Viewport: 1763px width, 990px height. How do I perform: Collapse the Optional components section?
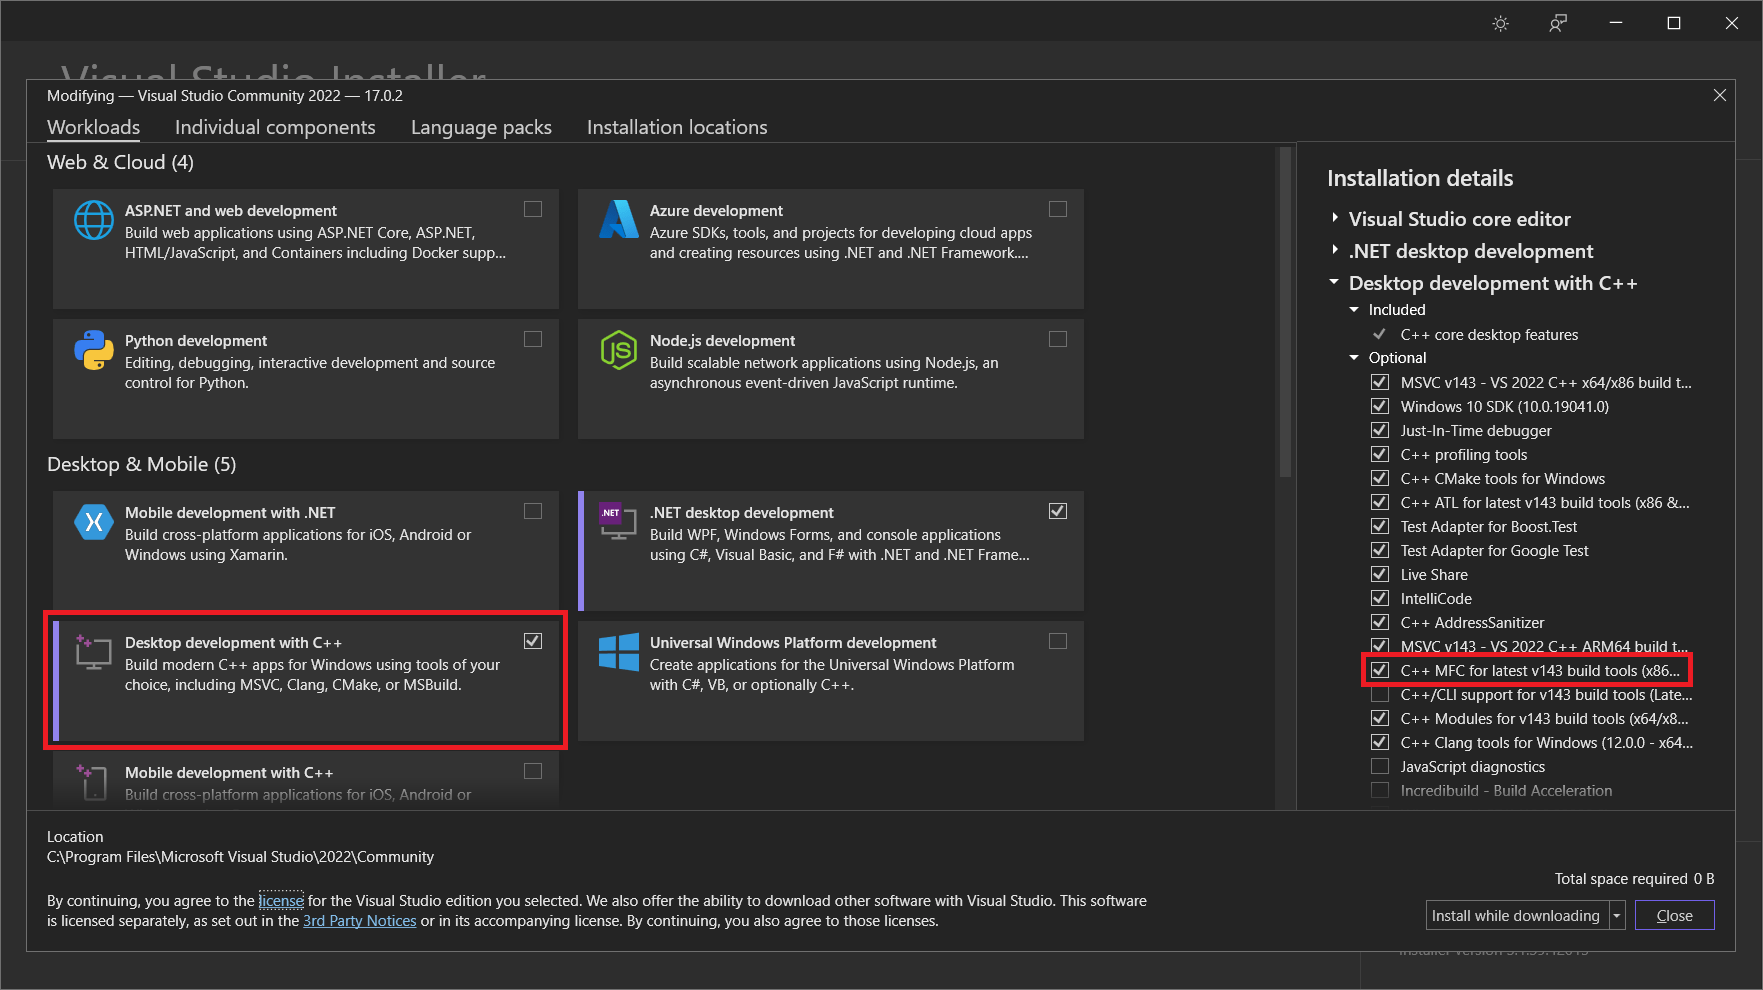click(1354, 358)
